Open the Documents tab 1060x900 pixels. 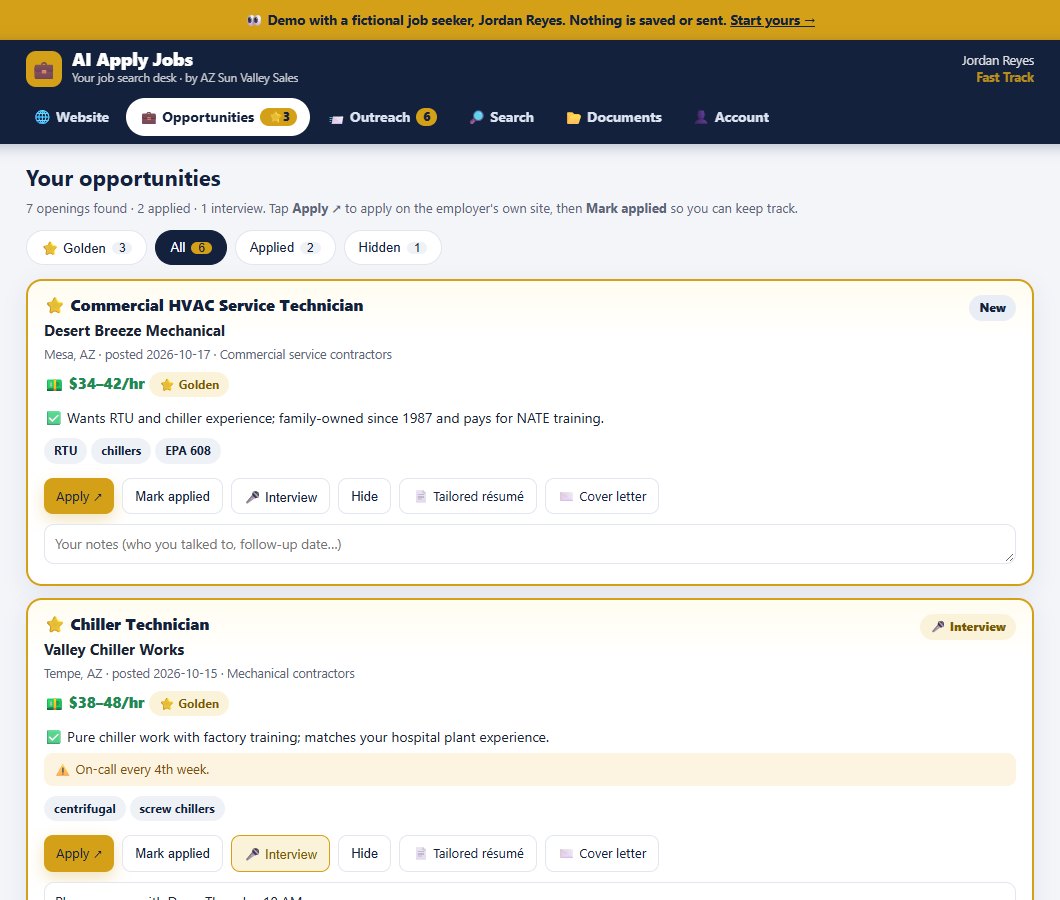[614, 117]
